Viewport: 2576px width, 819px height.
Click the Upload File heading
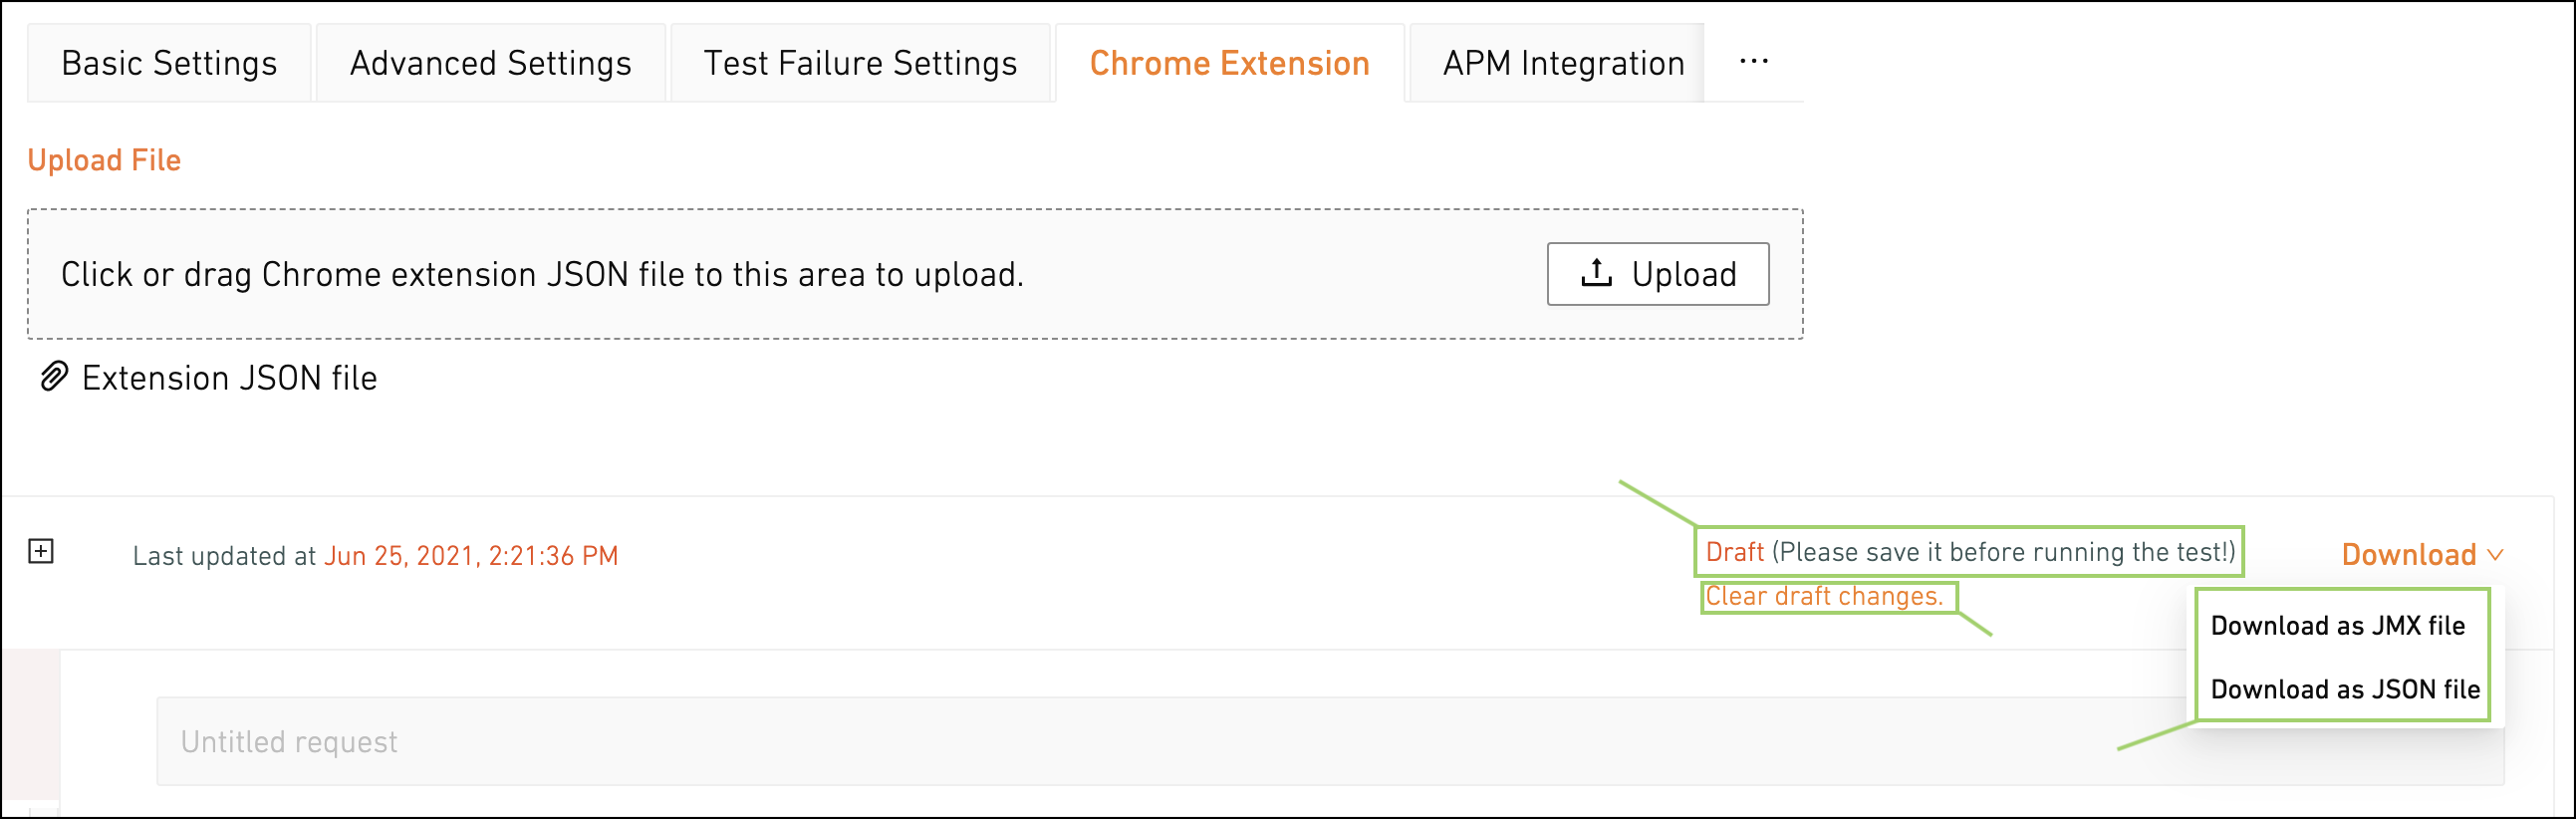click(104, 160)
